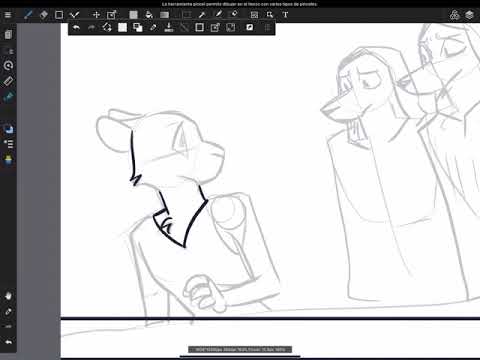Open the yellow-blue brush color icon
This screenshot has width=480, height=360.
coord(8,160)
